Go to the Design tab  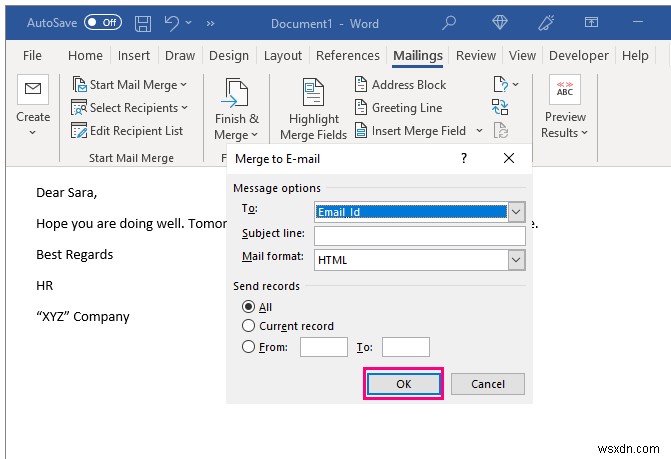click(x=229, y=56)
